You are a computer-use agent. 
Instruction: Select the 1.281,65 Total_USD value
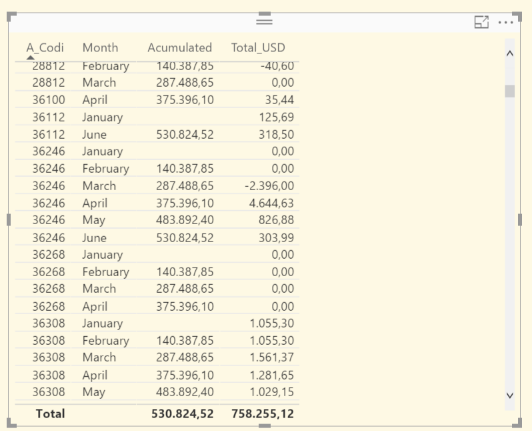272,375
